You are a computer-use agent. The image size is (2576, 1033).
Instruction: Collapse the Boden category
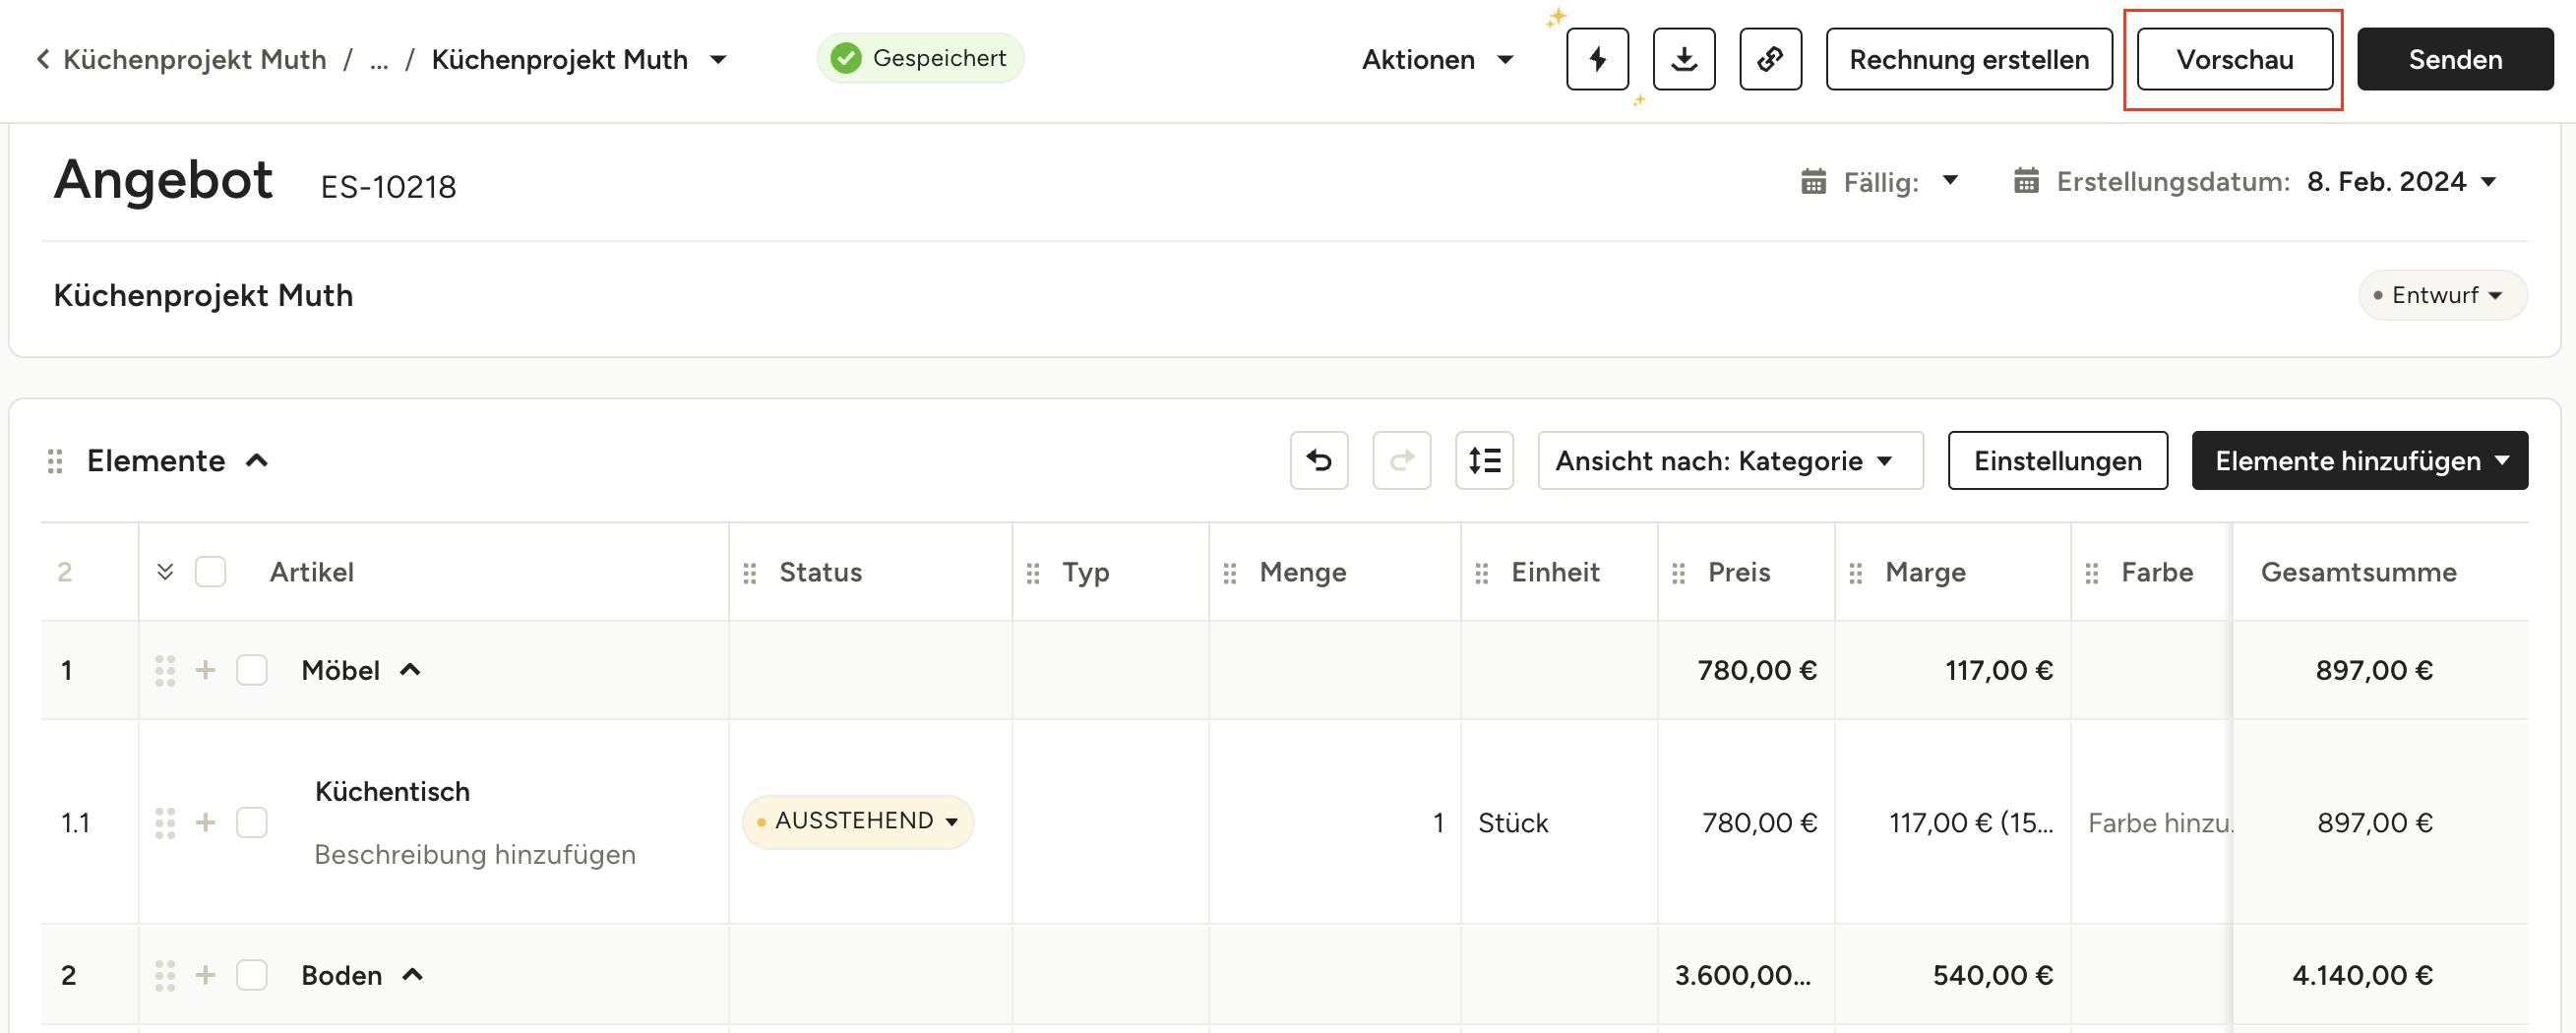412,975
